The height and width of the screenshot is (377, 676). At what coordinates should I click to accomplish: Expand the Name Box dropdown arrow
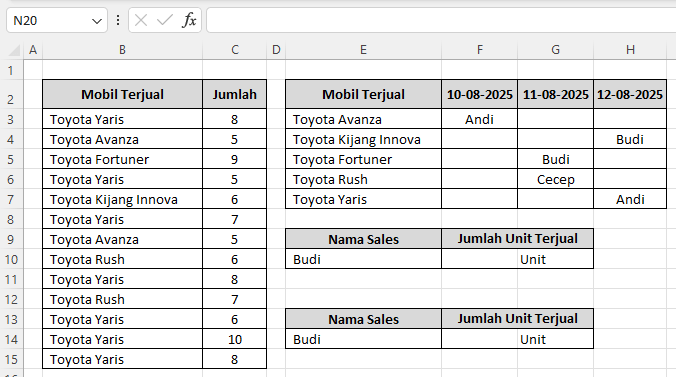coord(97,21)
